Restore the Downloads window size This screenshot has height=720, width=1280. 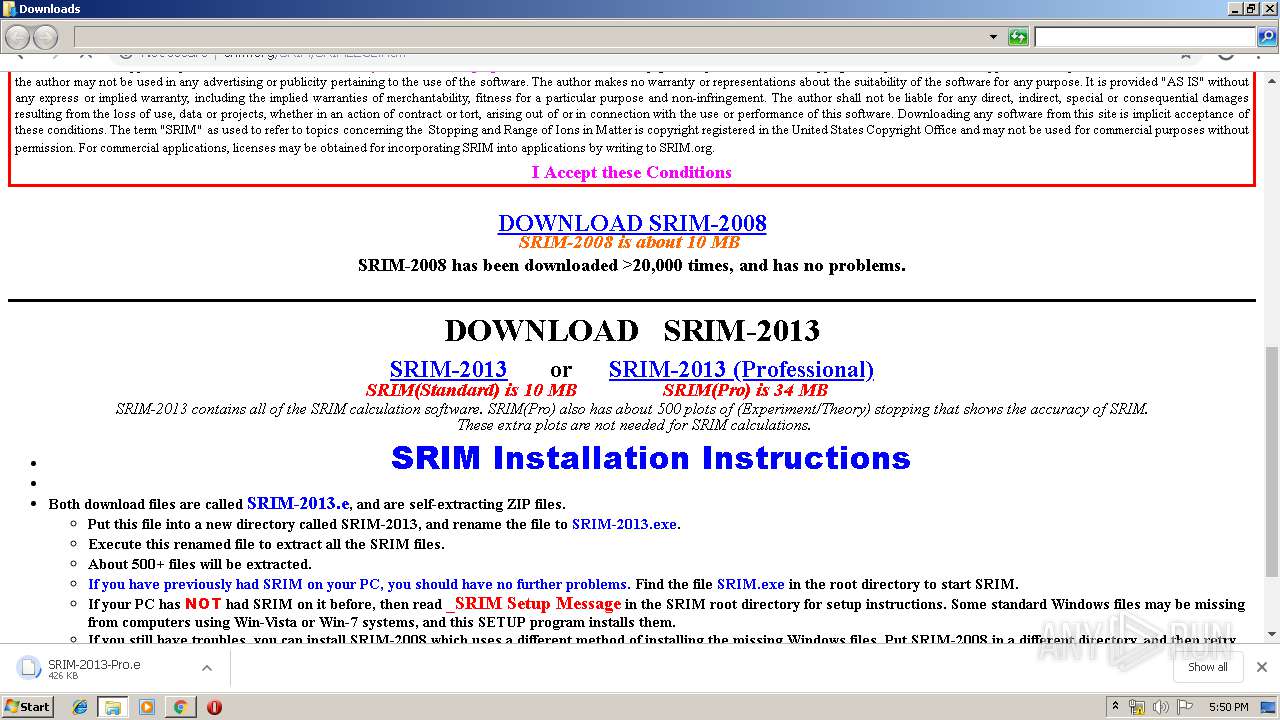(x=1250, y=8)
